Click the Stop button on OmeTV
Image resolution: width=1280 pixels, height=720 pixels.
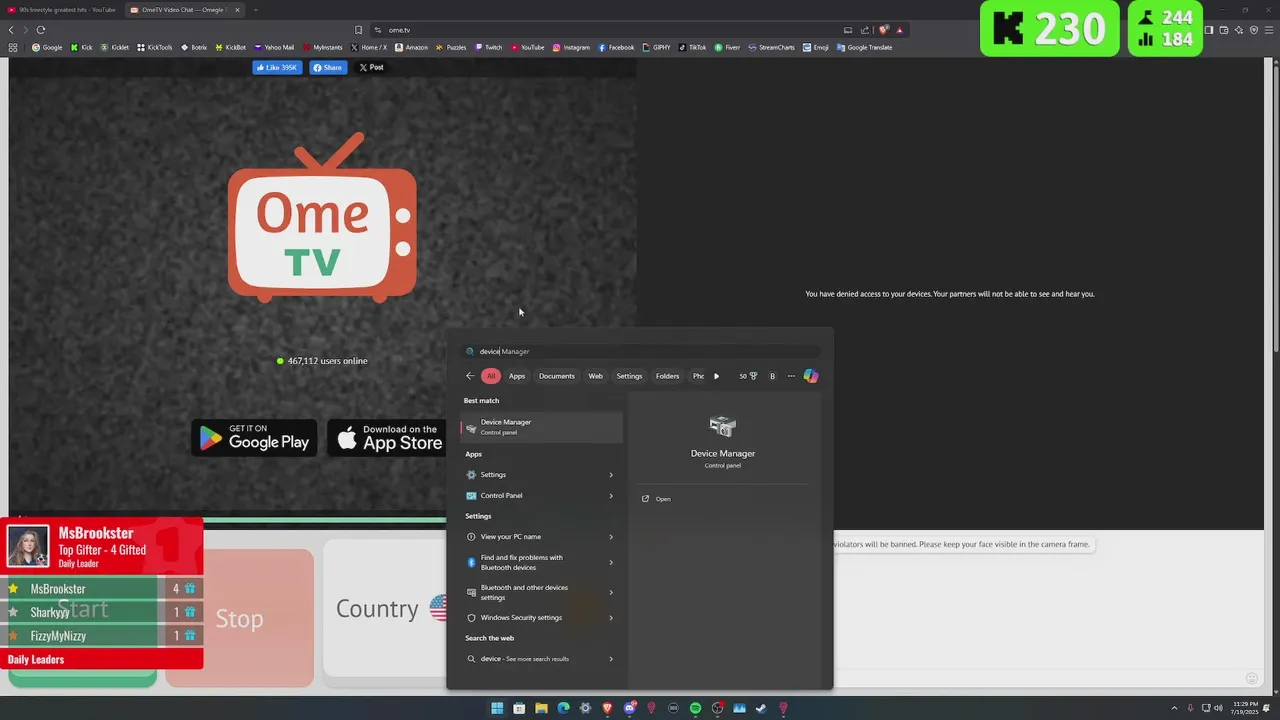point(239,618)
